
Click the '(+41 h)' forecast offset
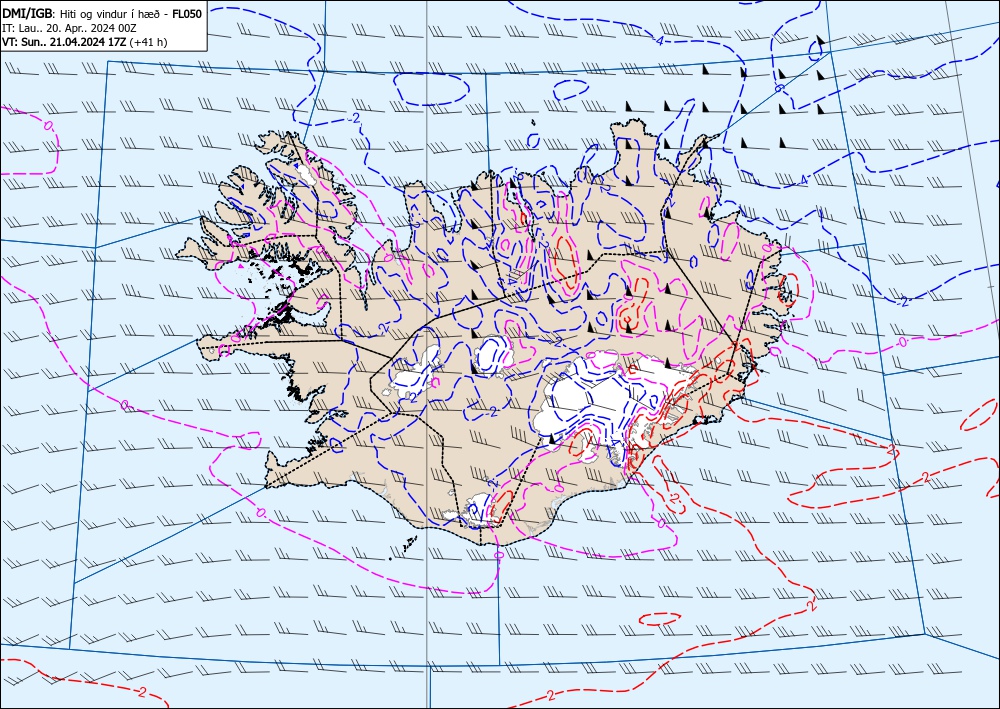[x=149, y=42]
